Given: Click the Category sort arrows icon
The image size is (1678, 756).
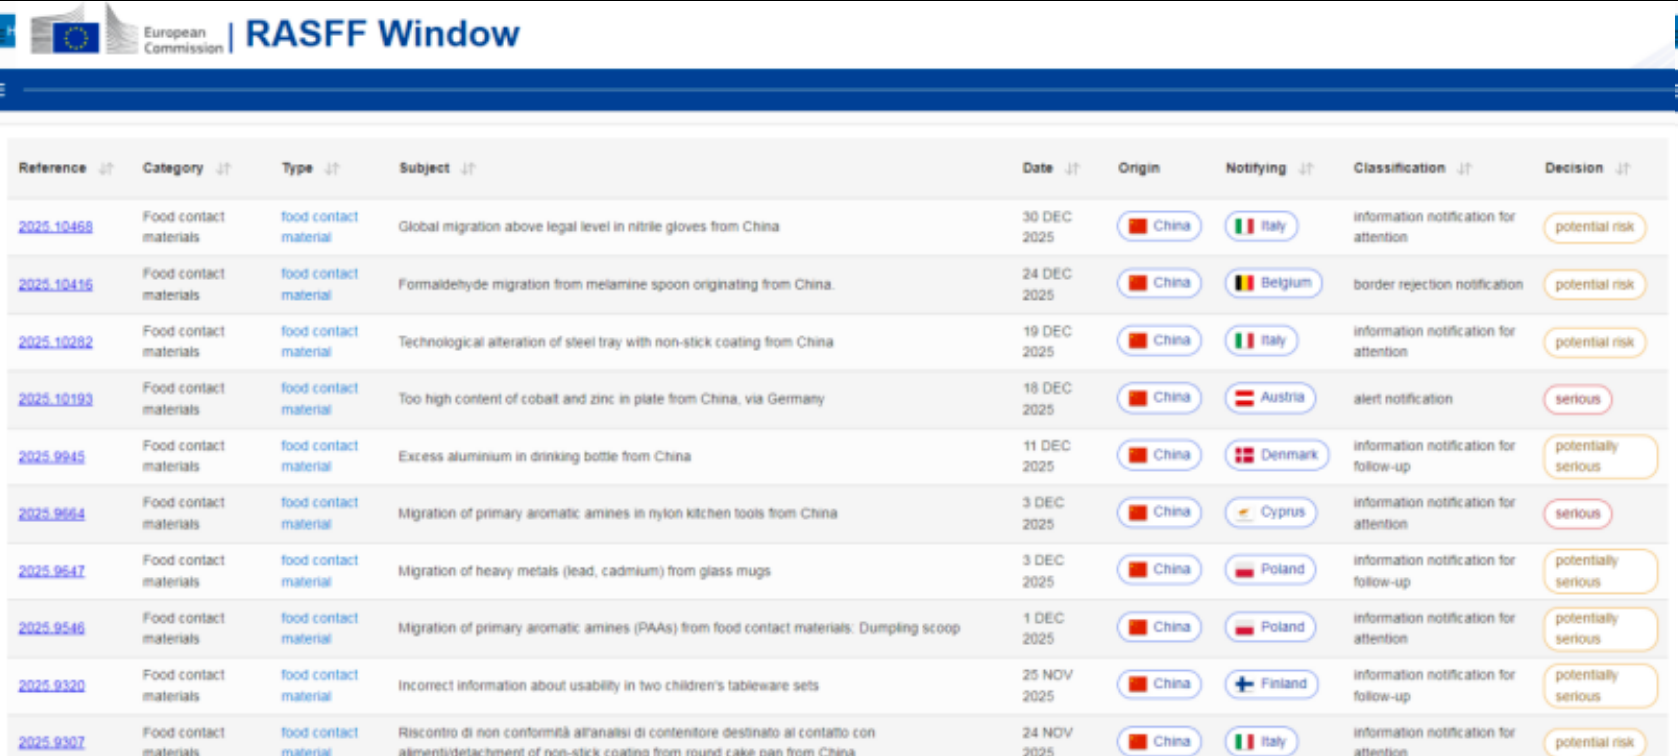Looking at the screenshot, I should pos(224,168).
